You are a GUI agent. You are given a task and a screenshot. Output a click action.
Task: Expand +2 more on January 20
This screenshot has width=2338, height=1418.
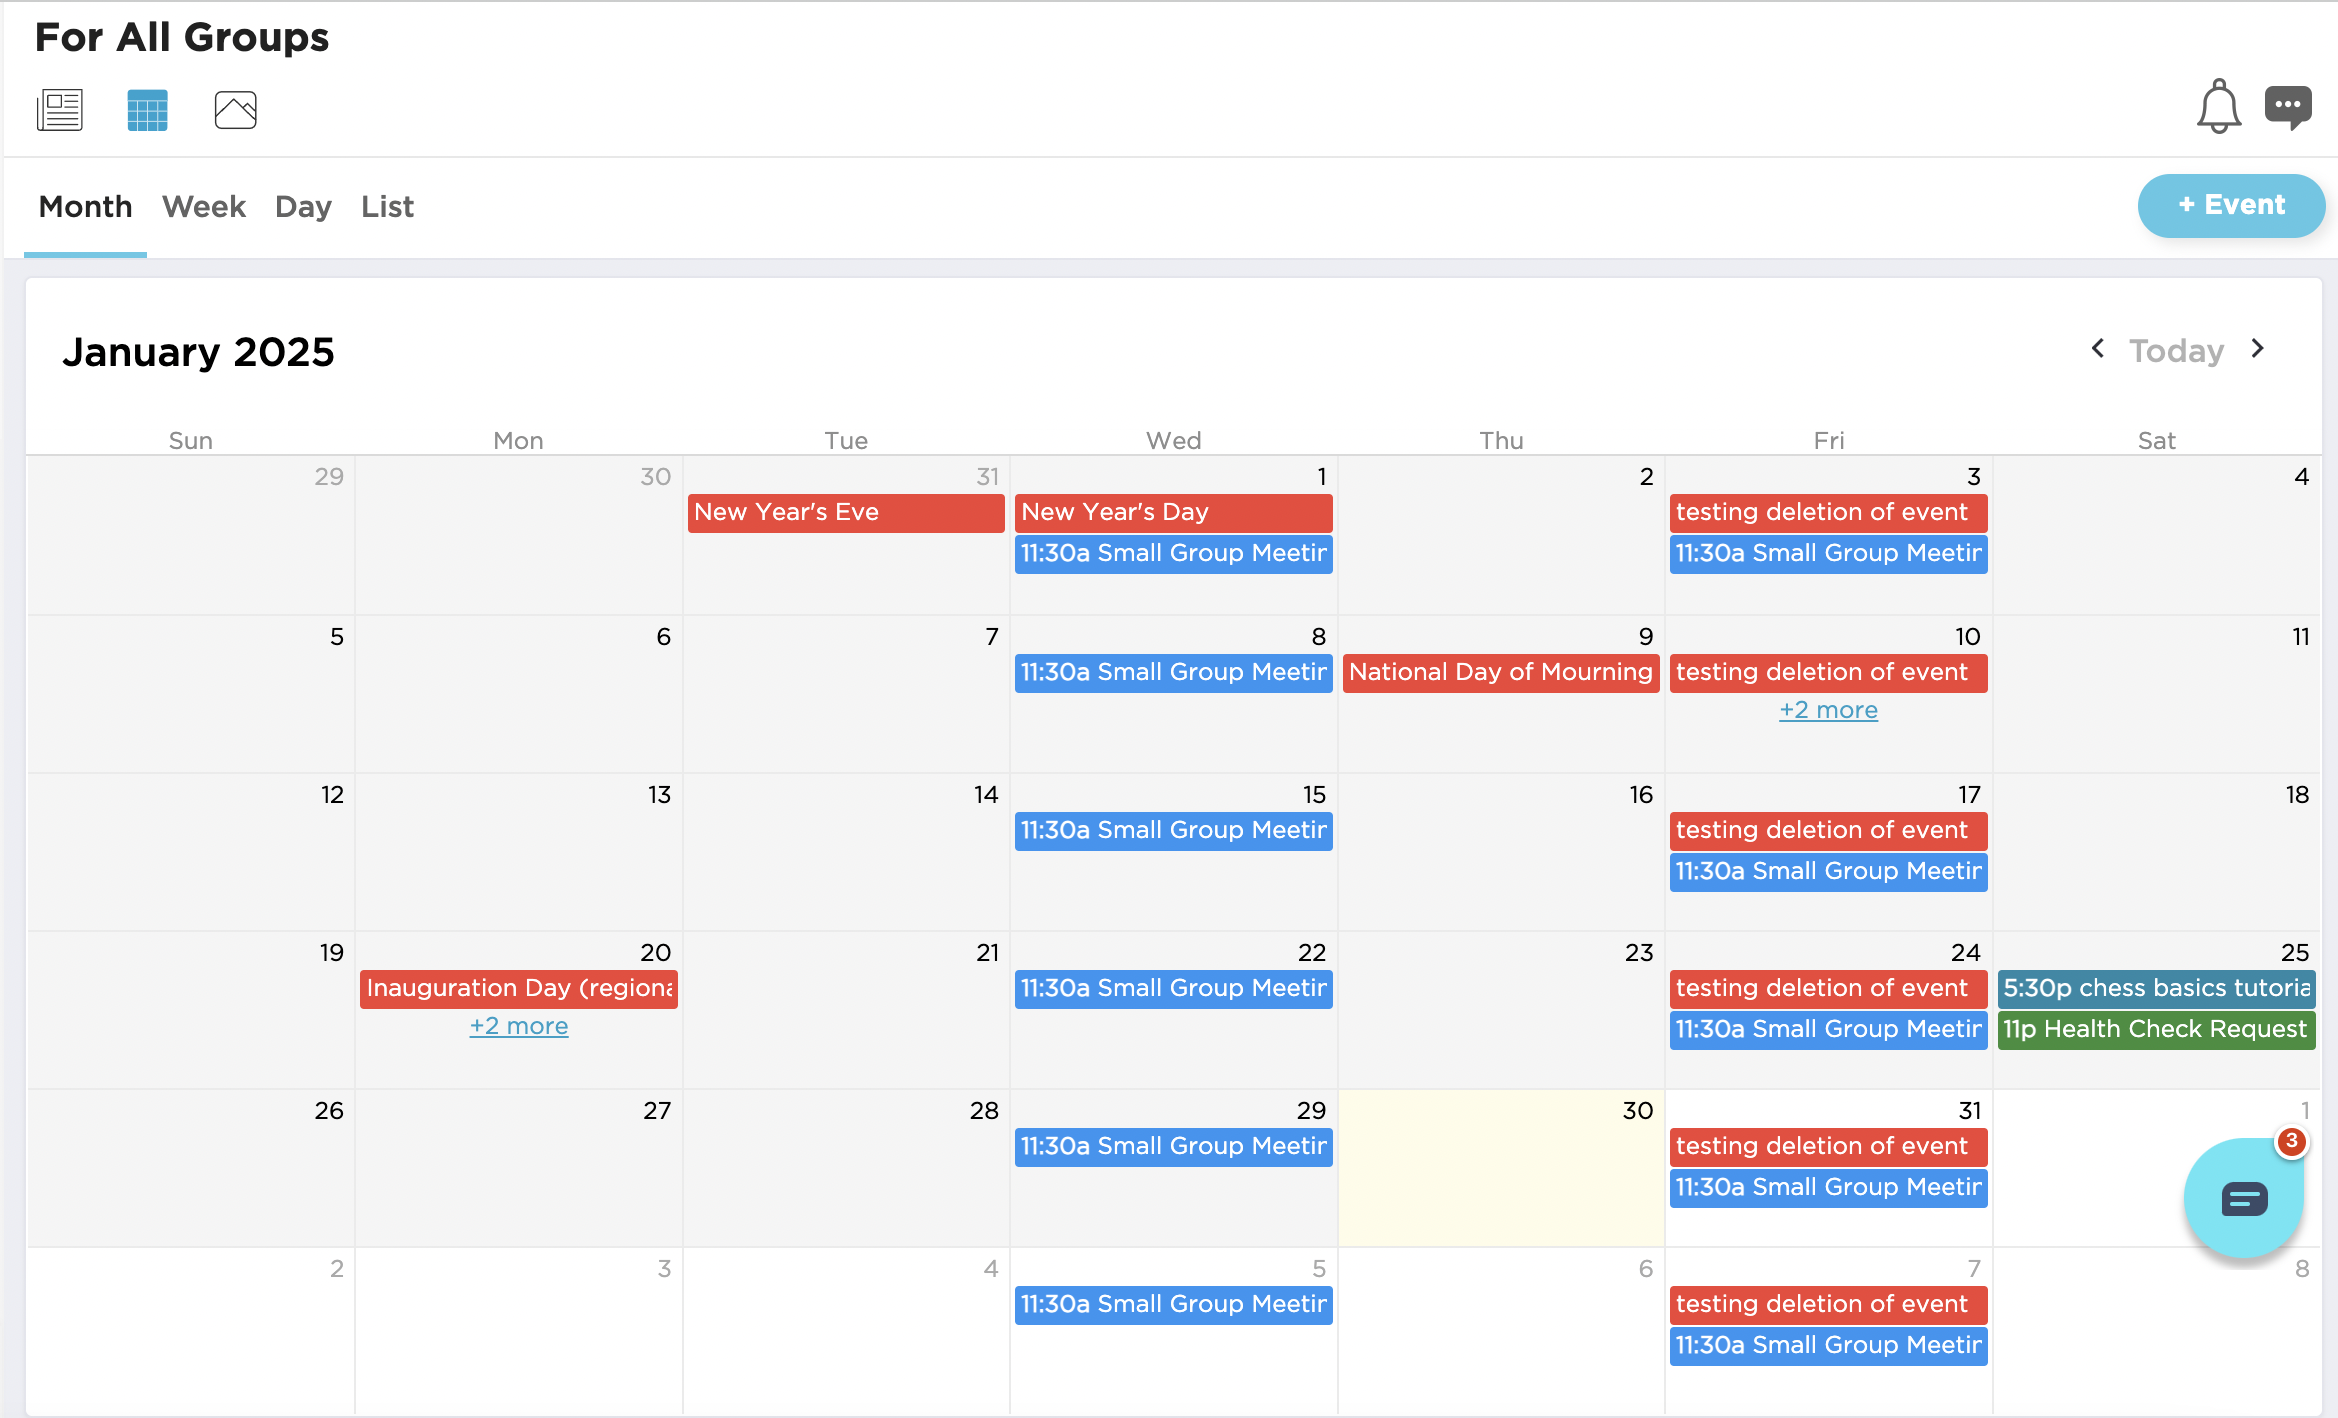519,1026
